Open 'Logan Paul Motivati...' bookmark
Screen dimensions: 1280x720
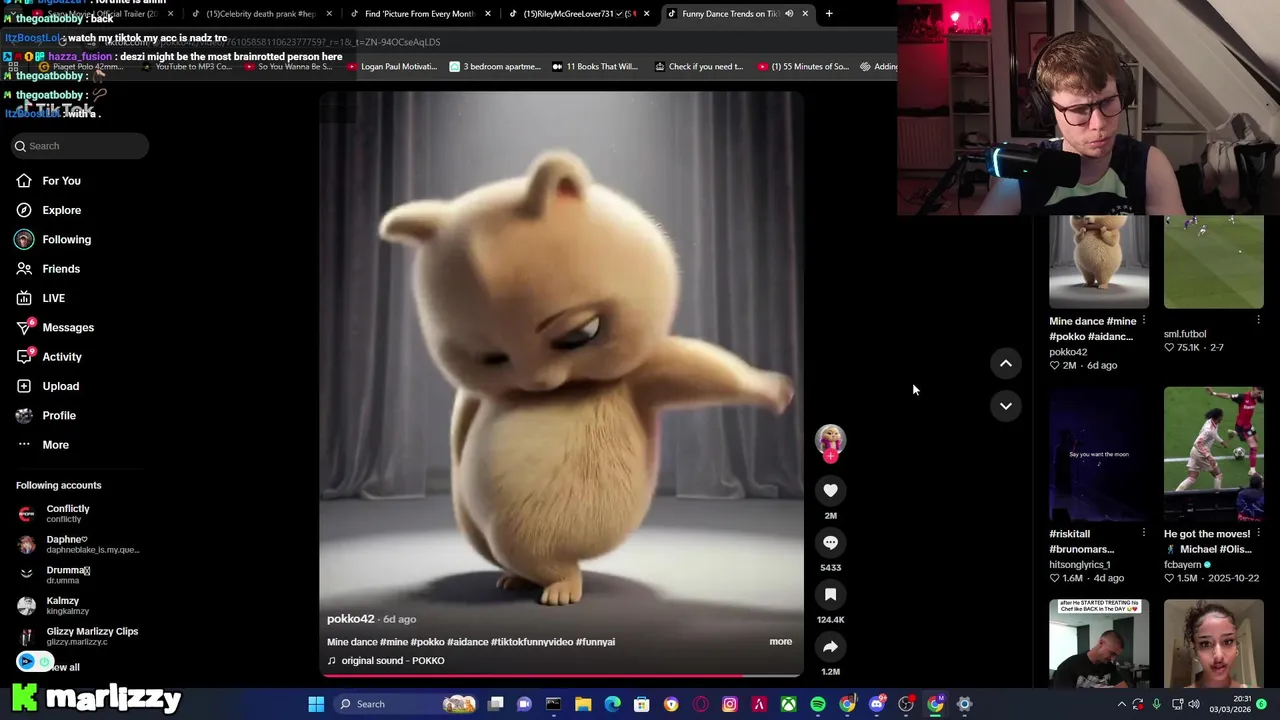pyautogui.click(x=392, y=67)
